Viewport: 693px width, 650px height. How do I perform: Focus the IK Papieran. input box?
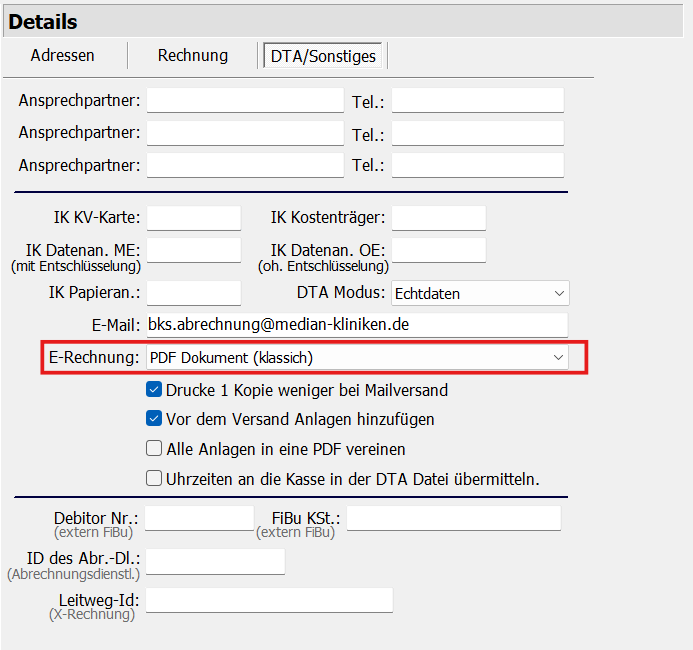(x=194, y=293)
